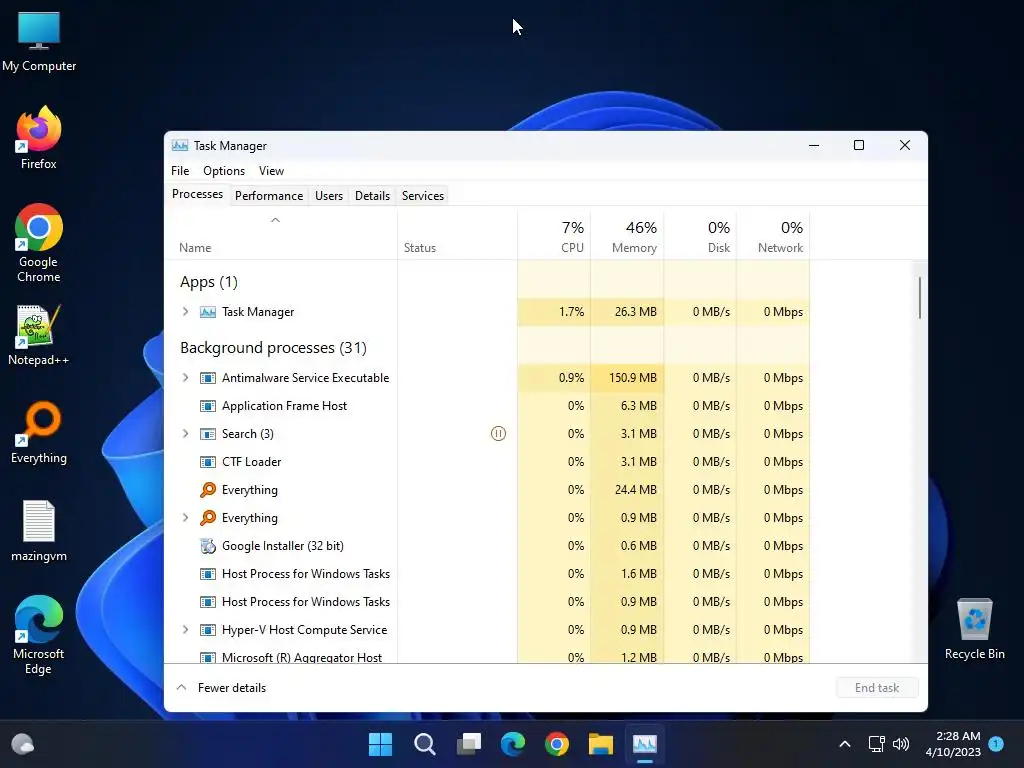The height and width of the screenshot is (768, 1024).
Task: Click the Background processes (31) group header
Action: pos(273,347)
